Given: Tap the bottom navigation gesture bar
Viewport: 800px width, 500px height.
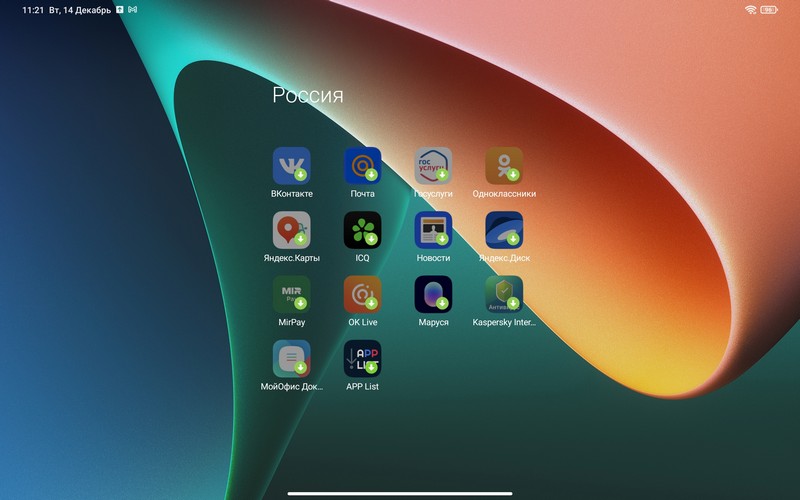Looking at the screenshot, I should coord(400,492).
